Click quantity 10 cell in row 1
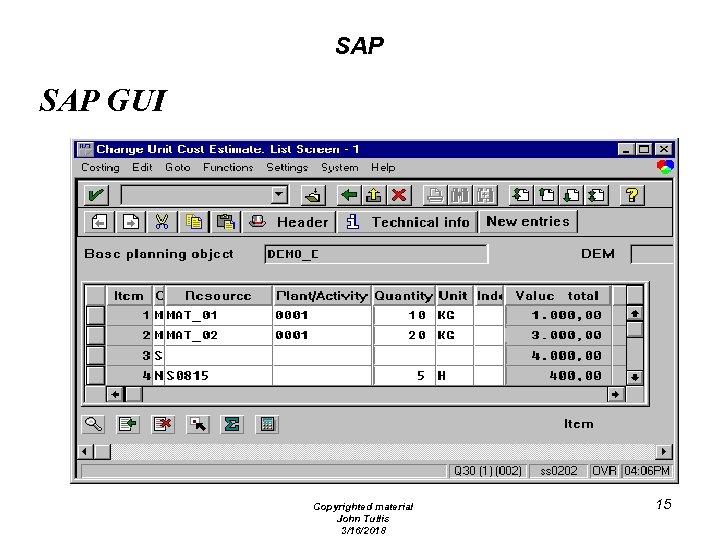Screen dimensions: 720x540 tap(404, 315)
